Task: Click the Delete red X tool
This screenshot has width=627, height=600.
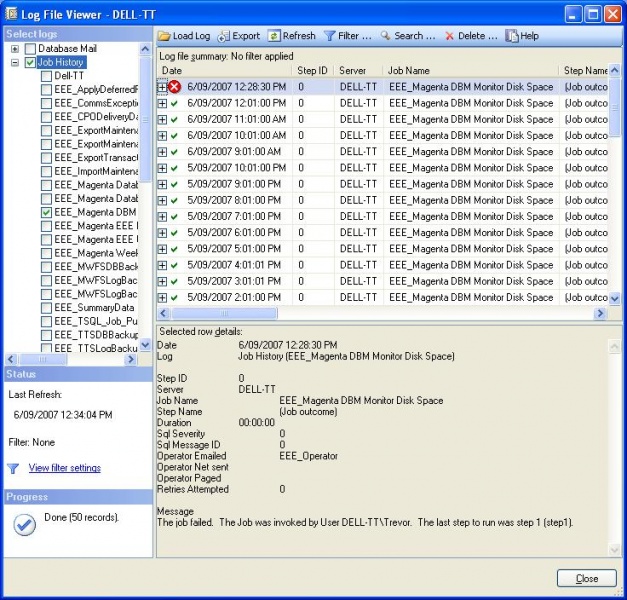Action: point(449,36)
